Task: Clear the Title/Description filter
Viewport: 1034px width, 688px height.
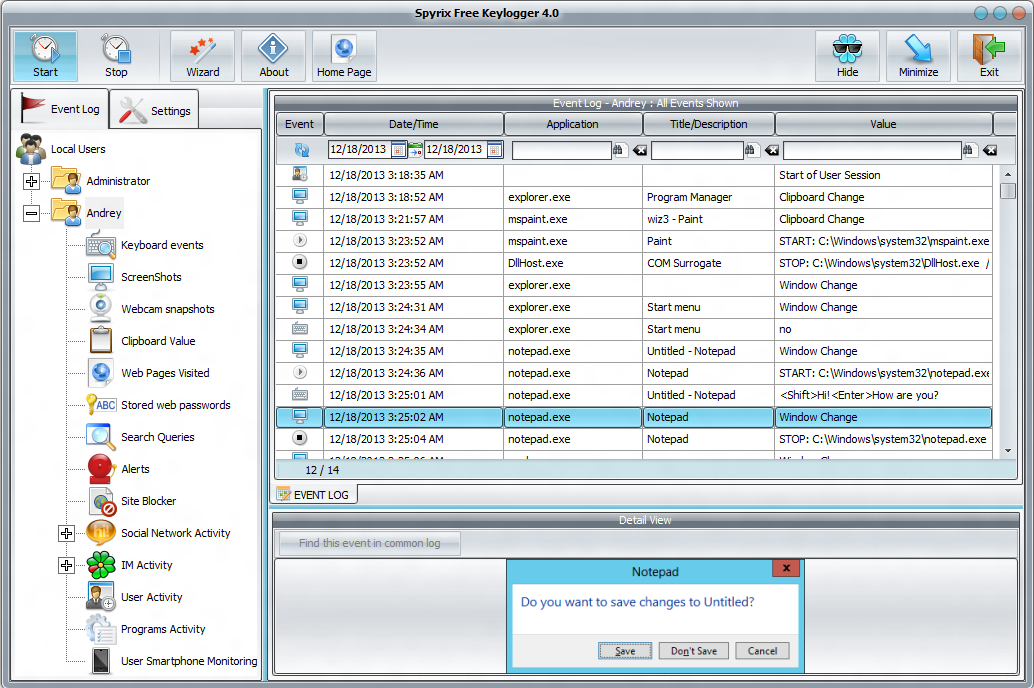Action: (x=772, y=150)
